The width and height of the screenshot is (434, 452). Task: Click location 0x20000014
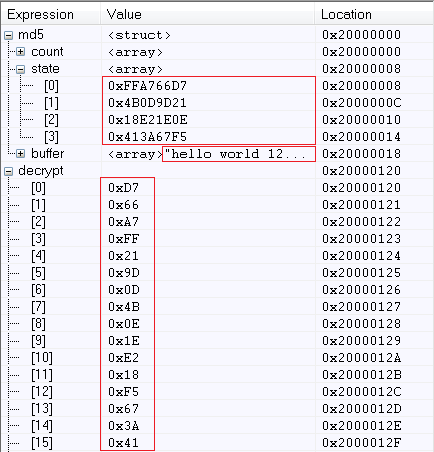(361, 137)
